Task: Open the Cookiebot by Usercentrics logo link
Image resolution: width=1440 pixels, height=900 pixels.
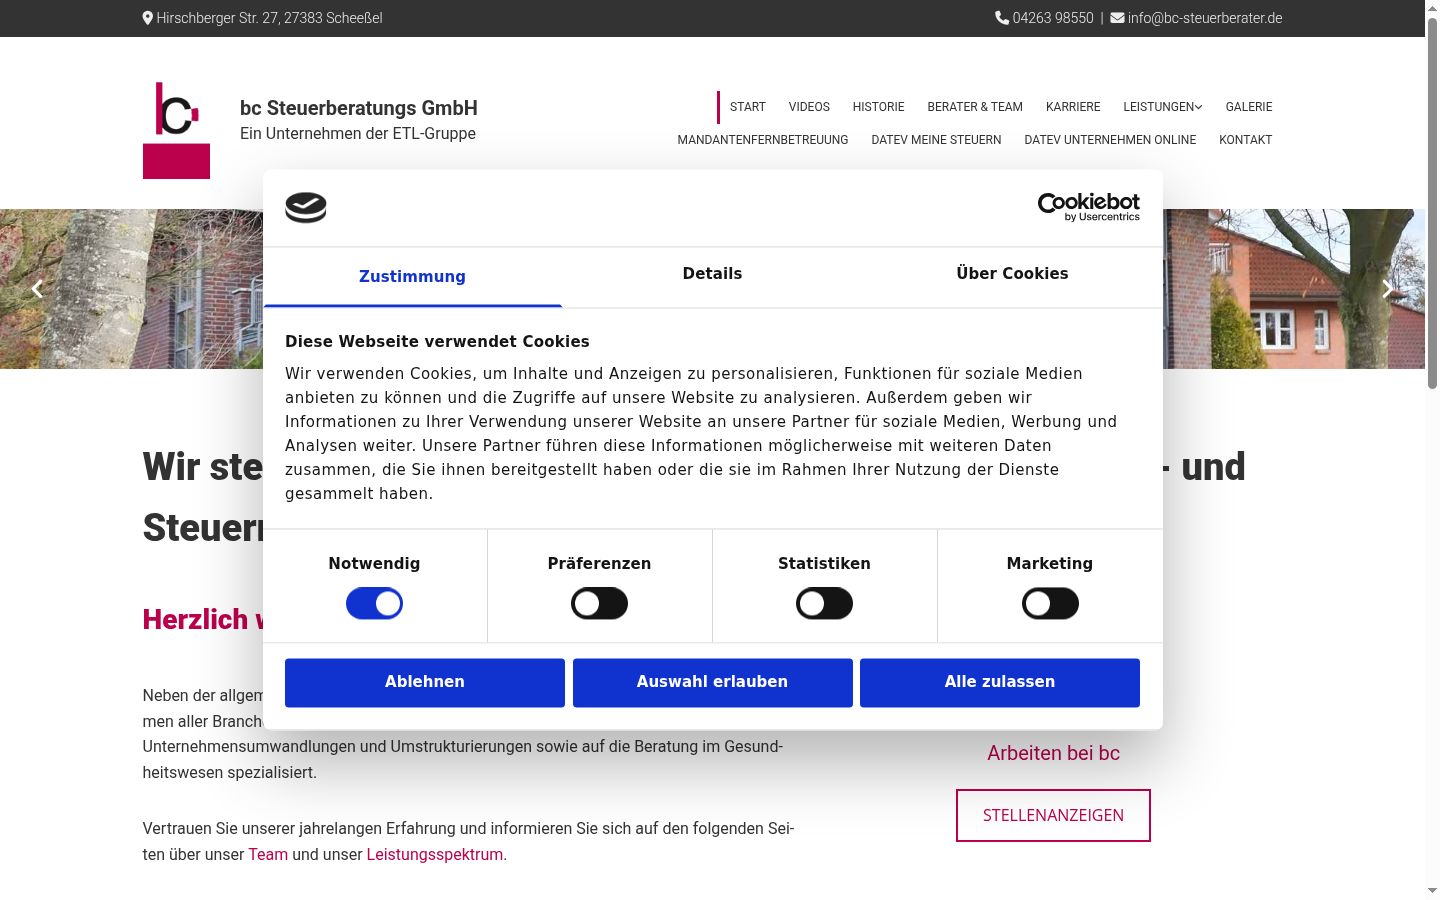Action: pyautogui.click(x=1089, y=207)
